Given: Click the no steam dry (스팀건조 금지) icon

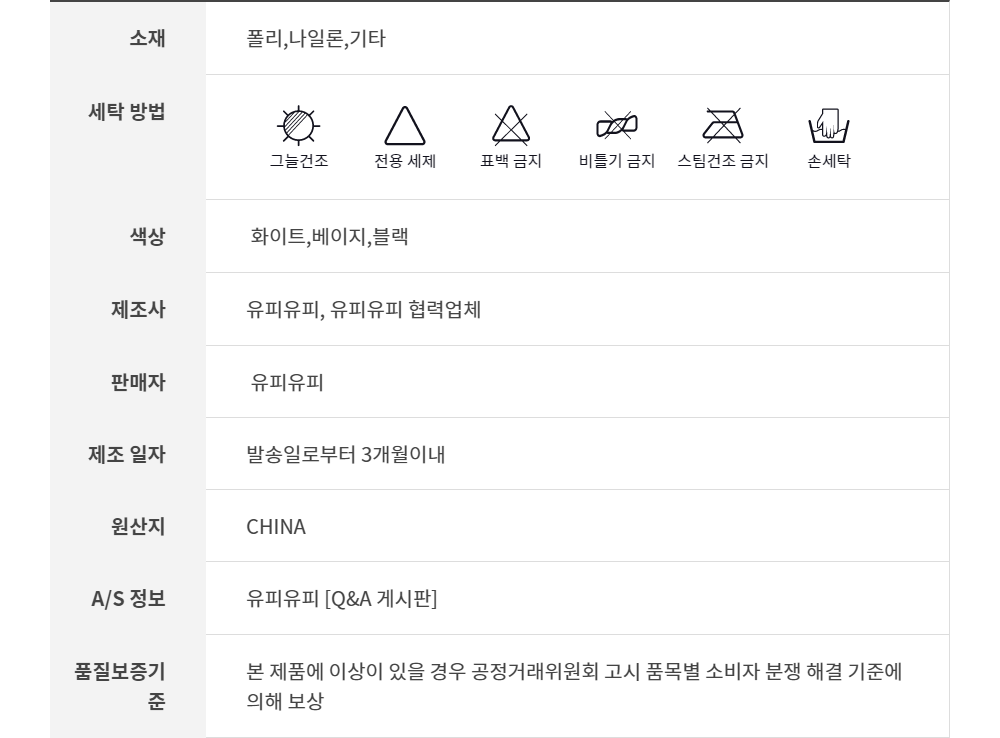Looking at the screenshot, I should pyautogui.click(x=722, y=127).
